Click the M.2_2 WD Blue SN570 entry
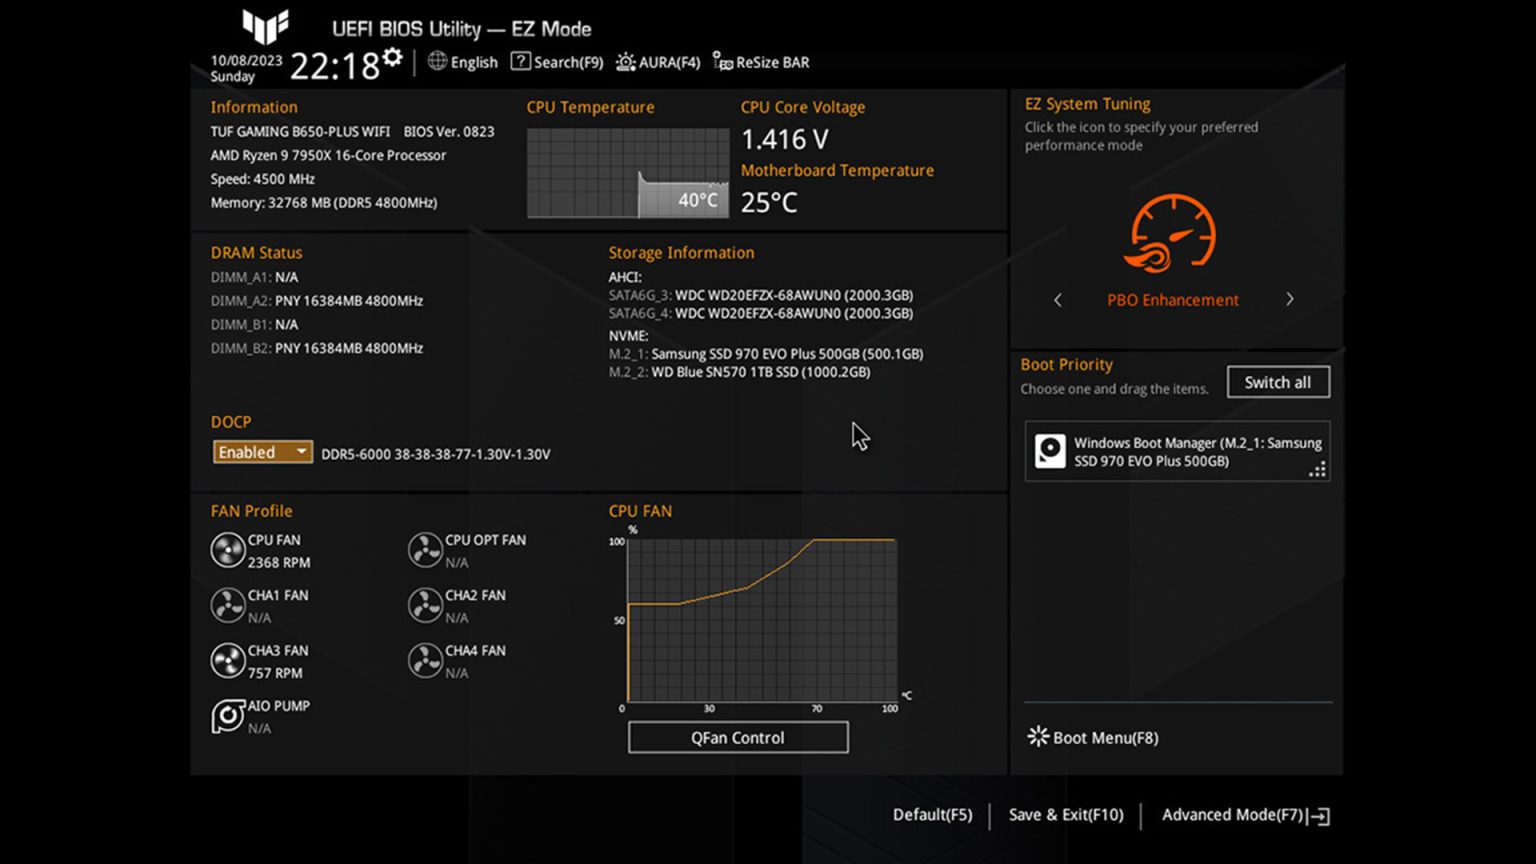 740,372
